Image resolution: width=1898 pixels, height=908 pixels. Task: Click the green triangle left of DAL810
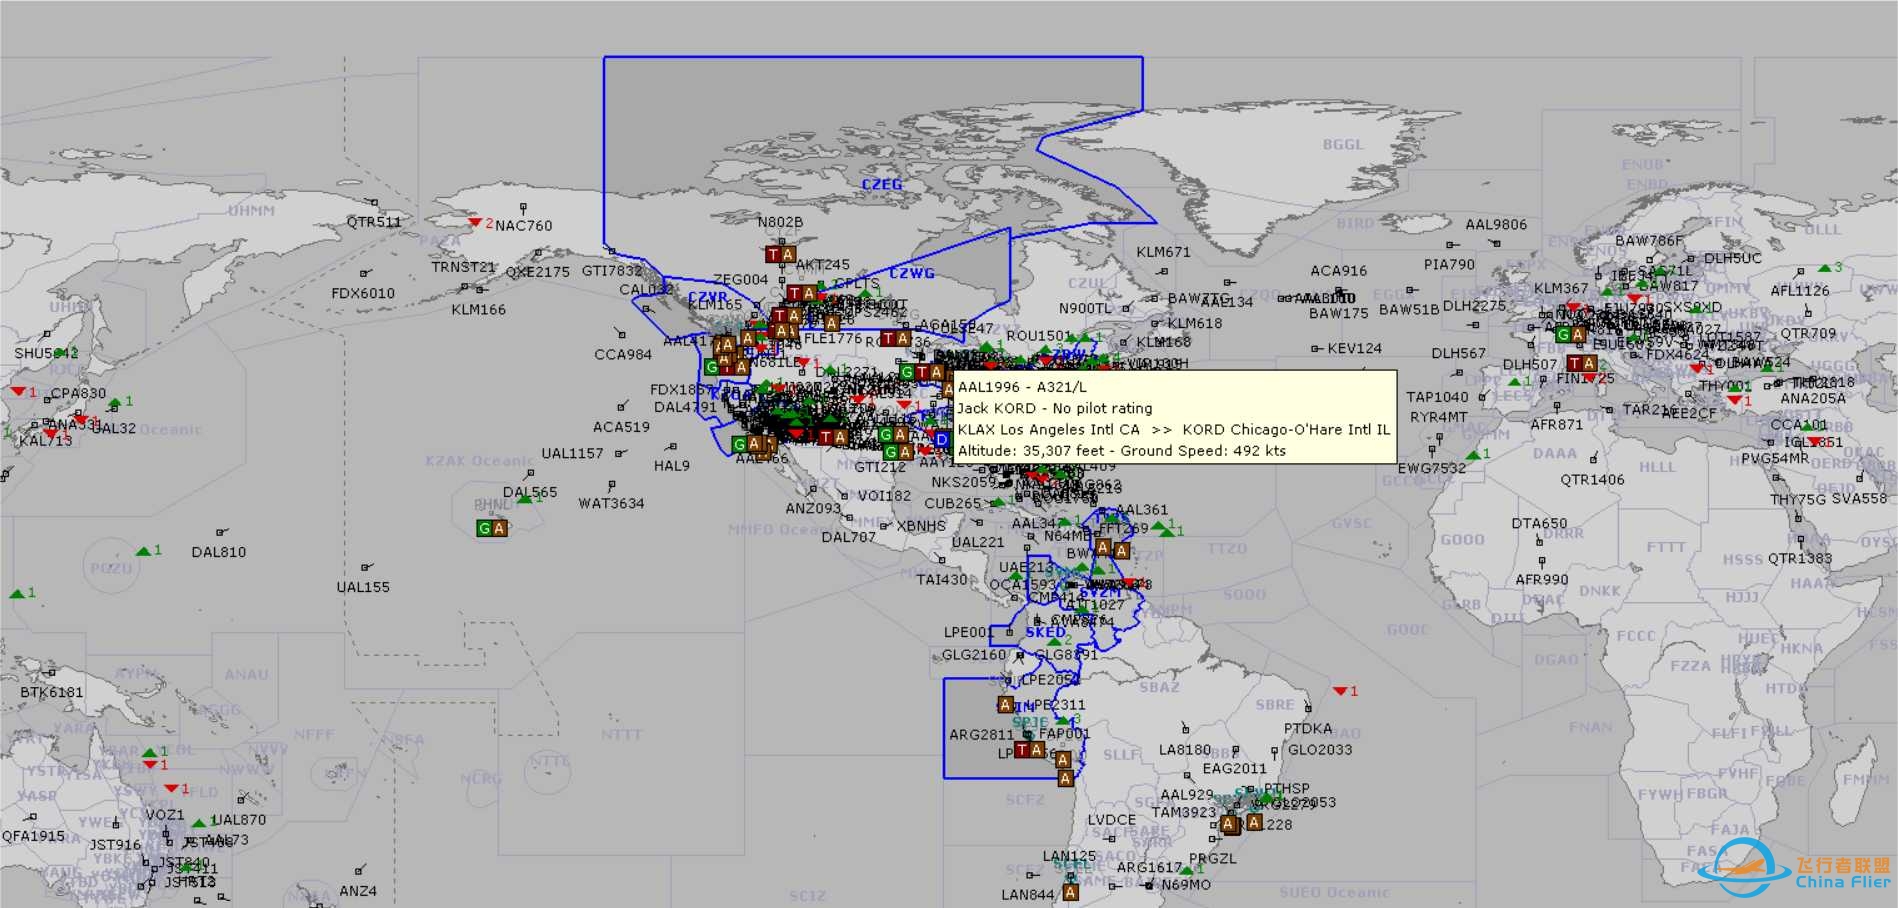pyautogui.click(x=144, y=551)
